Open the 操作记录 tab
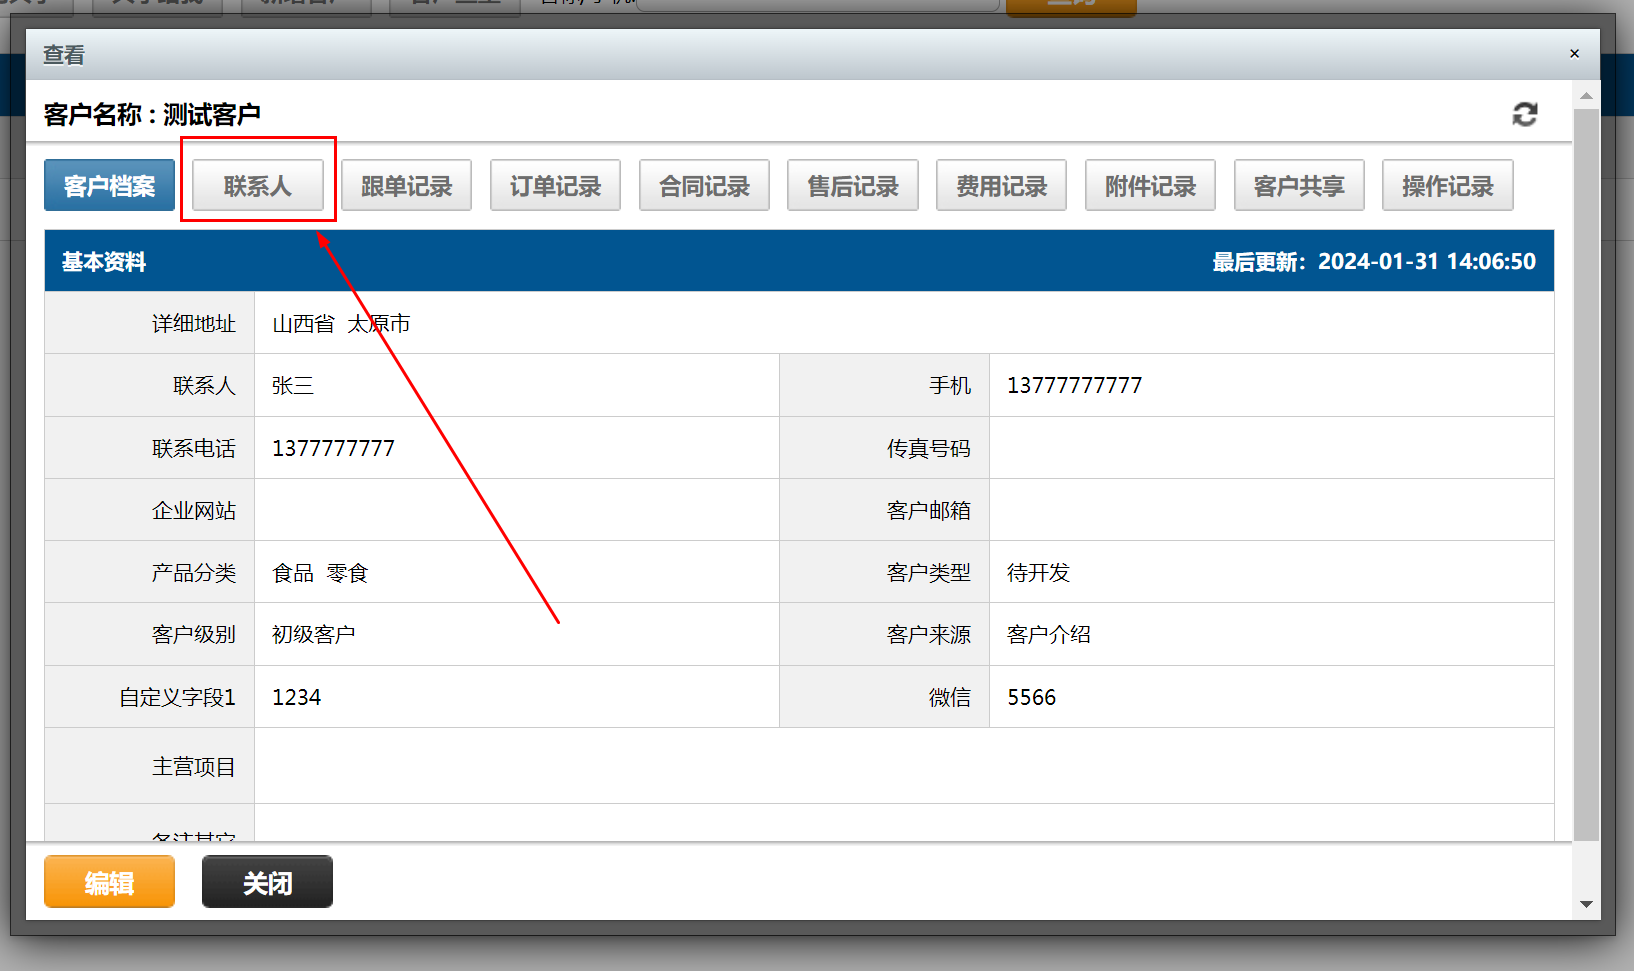 click(1447, 186)
